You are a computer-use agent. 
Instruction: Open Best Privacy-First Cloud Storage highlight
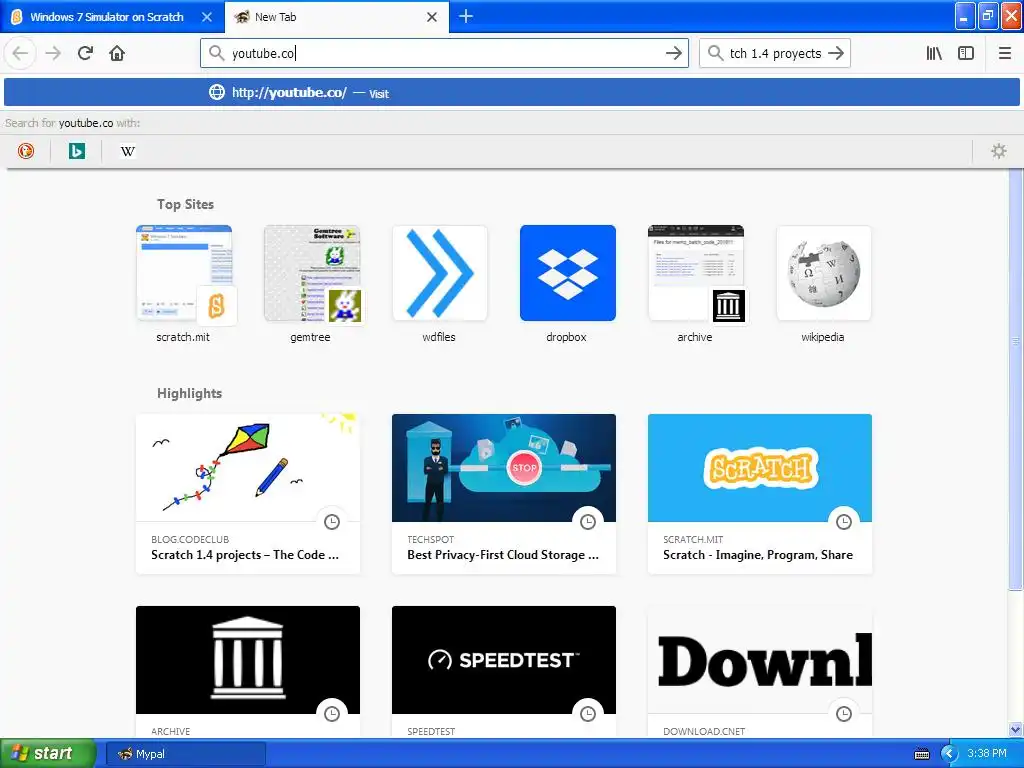pos(504,494)
